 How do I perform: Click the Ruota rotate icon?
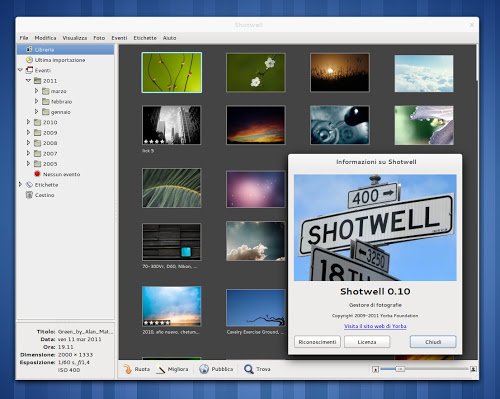128,369
